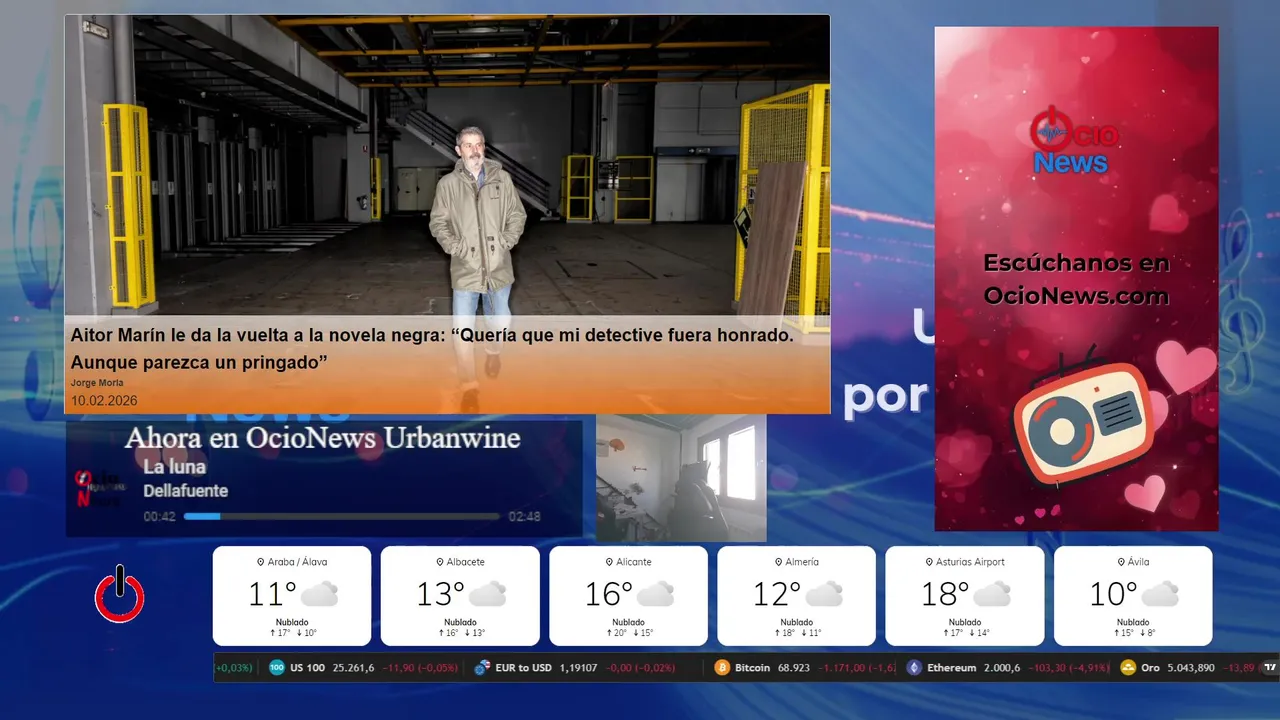Click the Bitcoin price 68.923
This screenshot has height=720, width=1280.
(x=793, y=667)
